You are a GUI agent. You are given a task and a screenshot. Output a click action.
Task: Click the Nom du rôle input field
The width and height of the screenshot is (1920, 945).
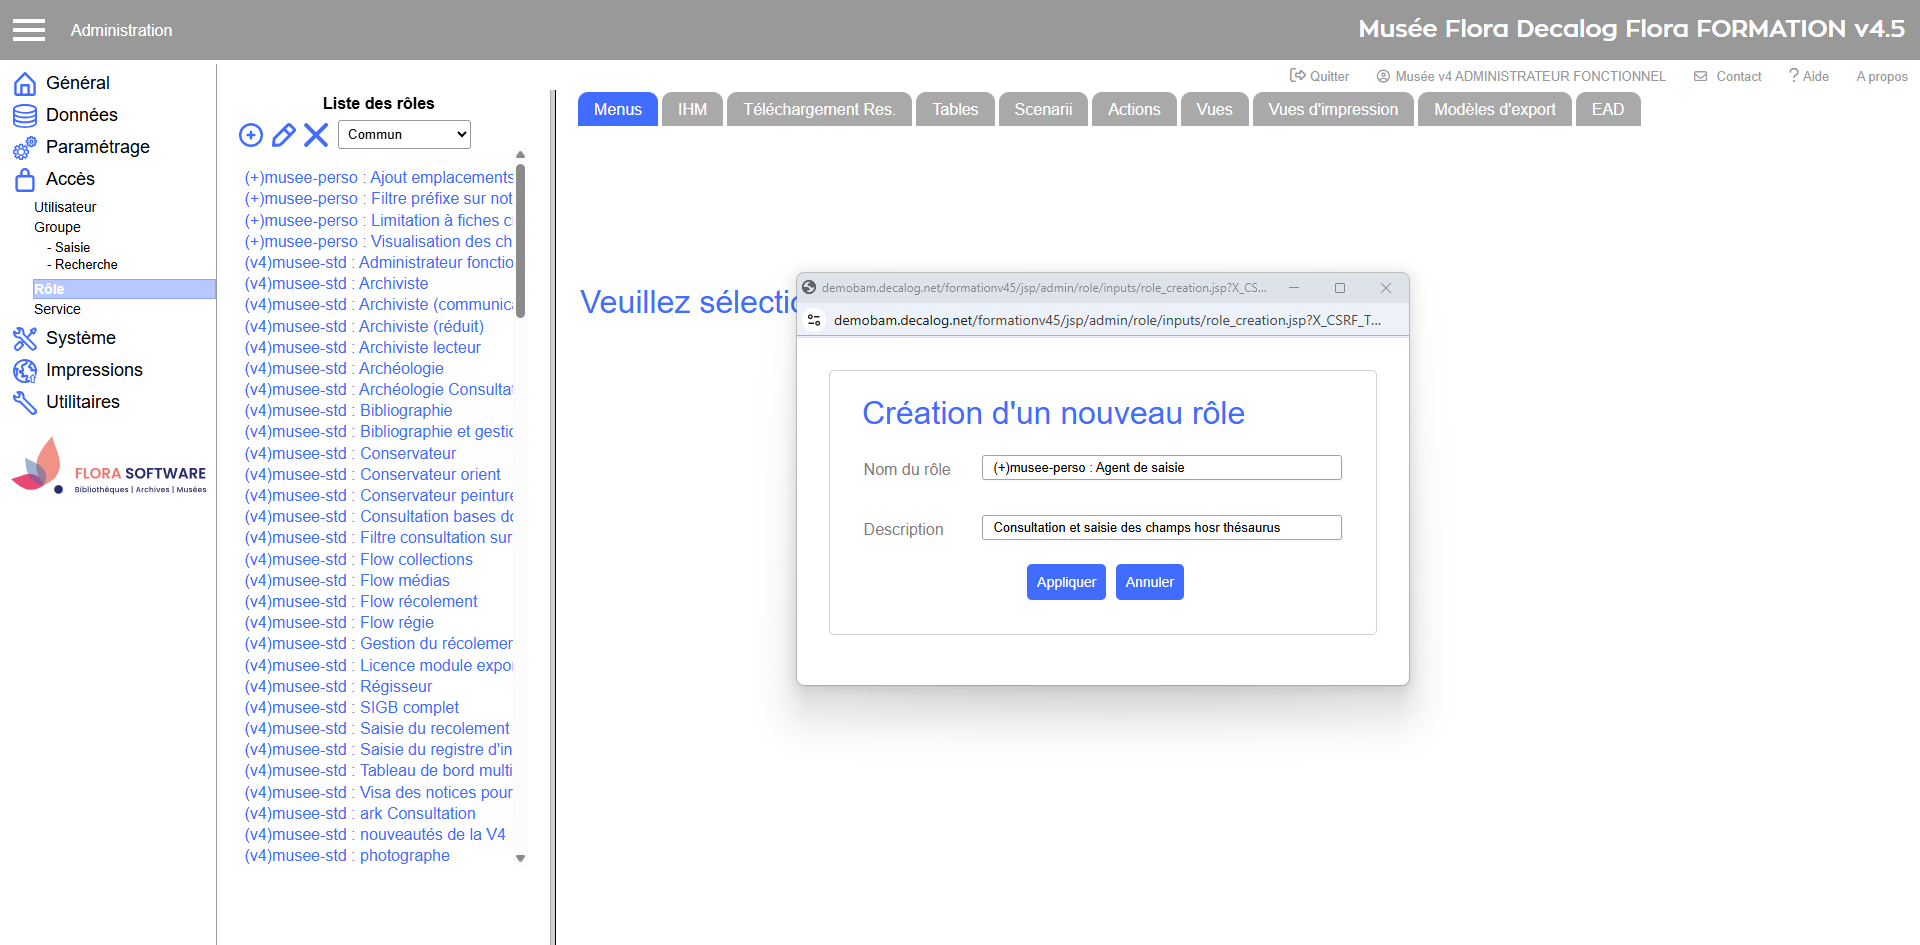coord(1161,468)
